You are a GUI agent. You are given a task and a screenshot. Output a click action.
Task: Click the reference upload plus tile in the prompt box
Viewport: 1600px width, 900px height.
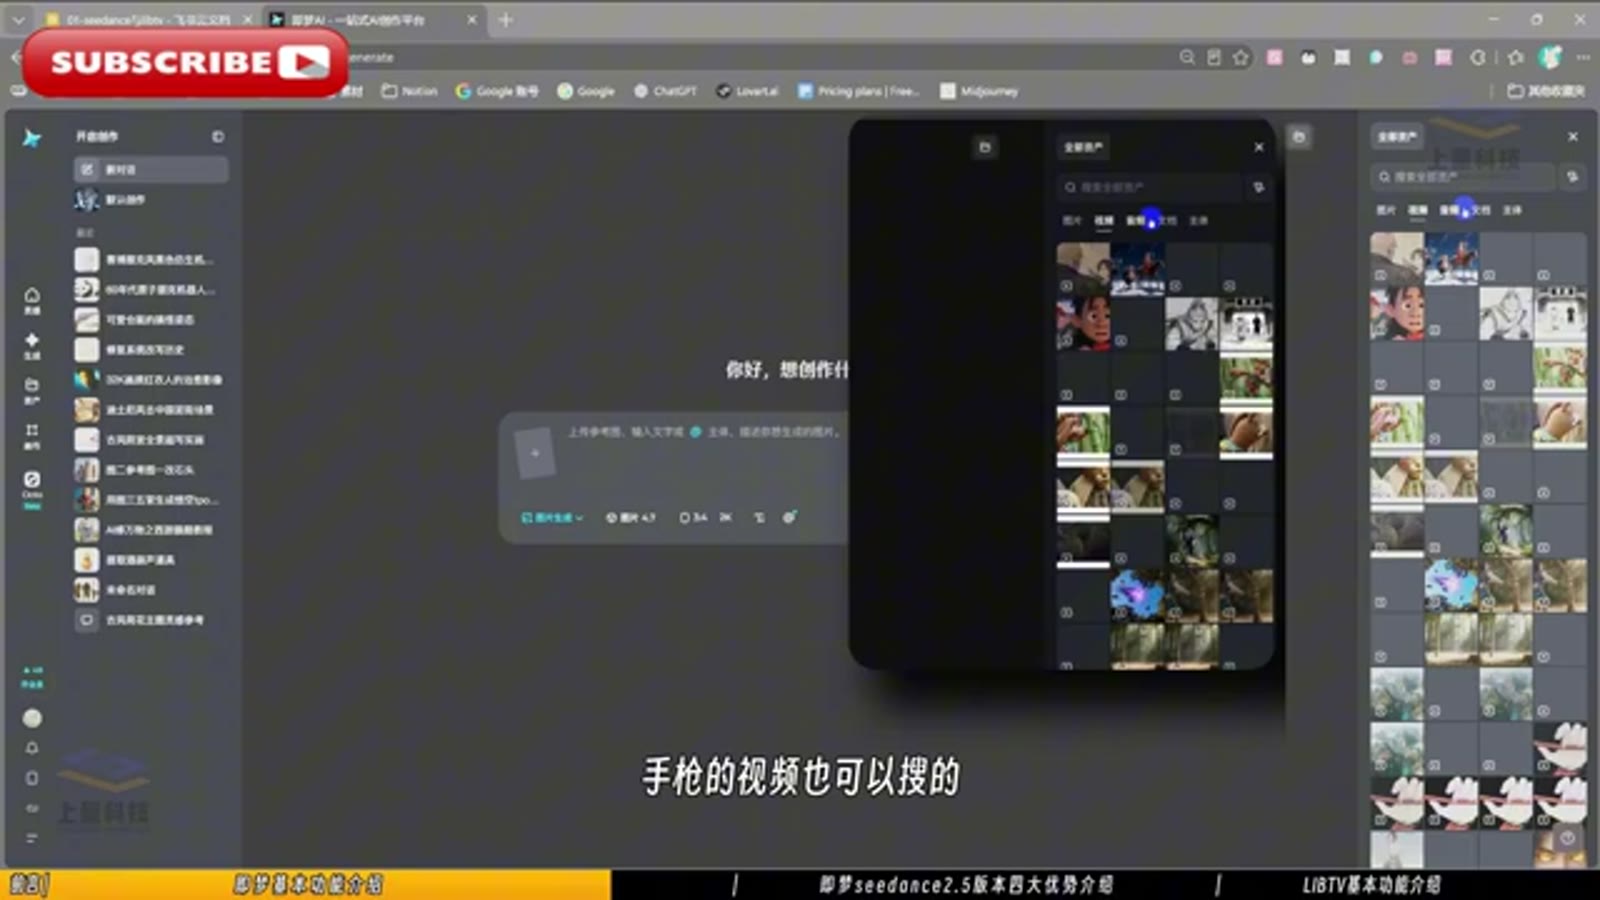534,453
